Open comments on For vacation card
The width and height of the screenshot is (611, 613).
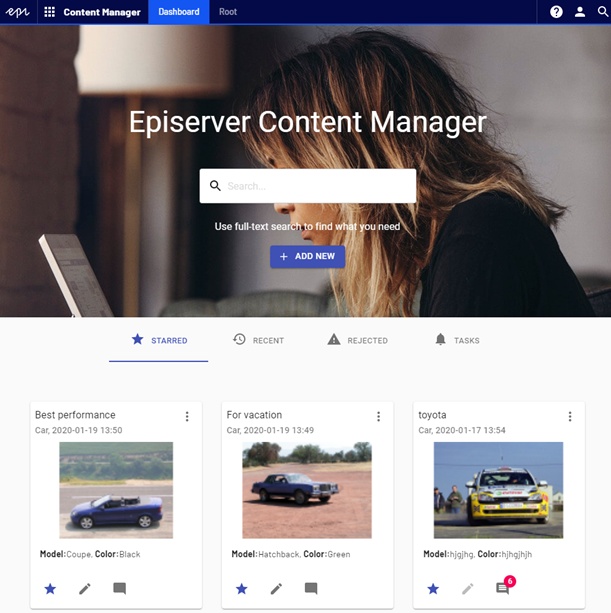coord(311,589)
